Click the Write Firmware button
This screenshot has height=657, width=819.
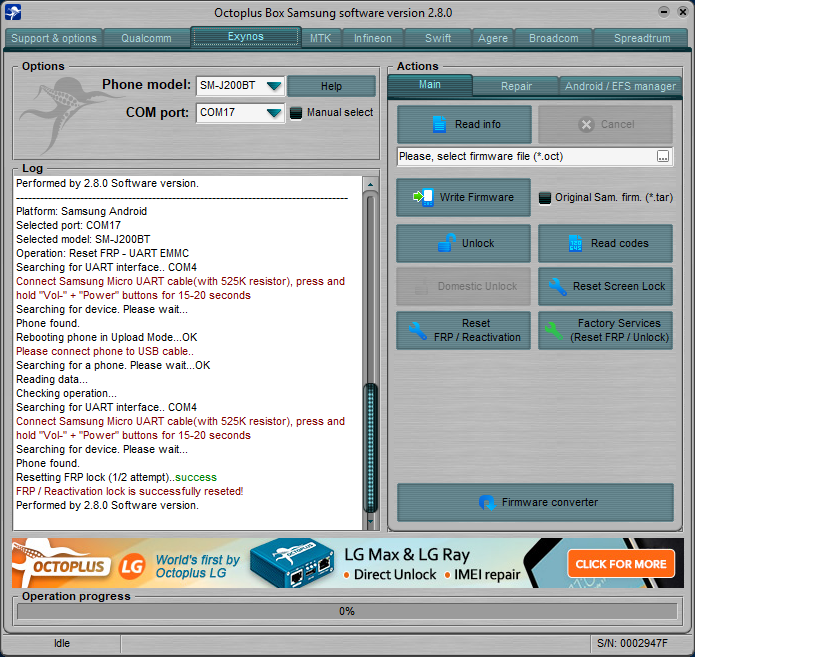[463, 197]
